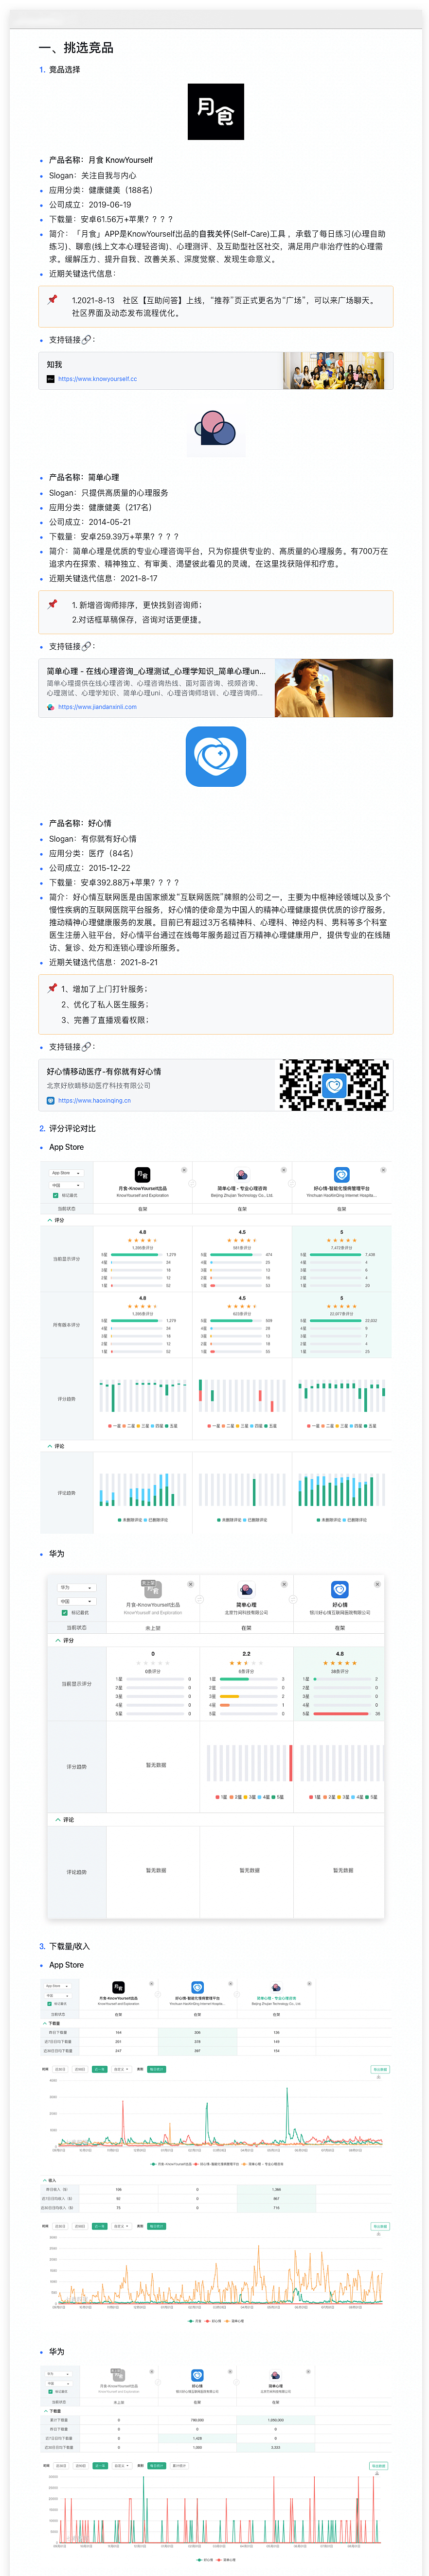Image resolution: width=429 pixels, height=2576 pixels.
Task: Click heading 一、挑选竞品
Action: pyautogui.click(x=76, y=47)
